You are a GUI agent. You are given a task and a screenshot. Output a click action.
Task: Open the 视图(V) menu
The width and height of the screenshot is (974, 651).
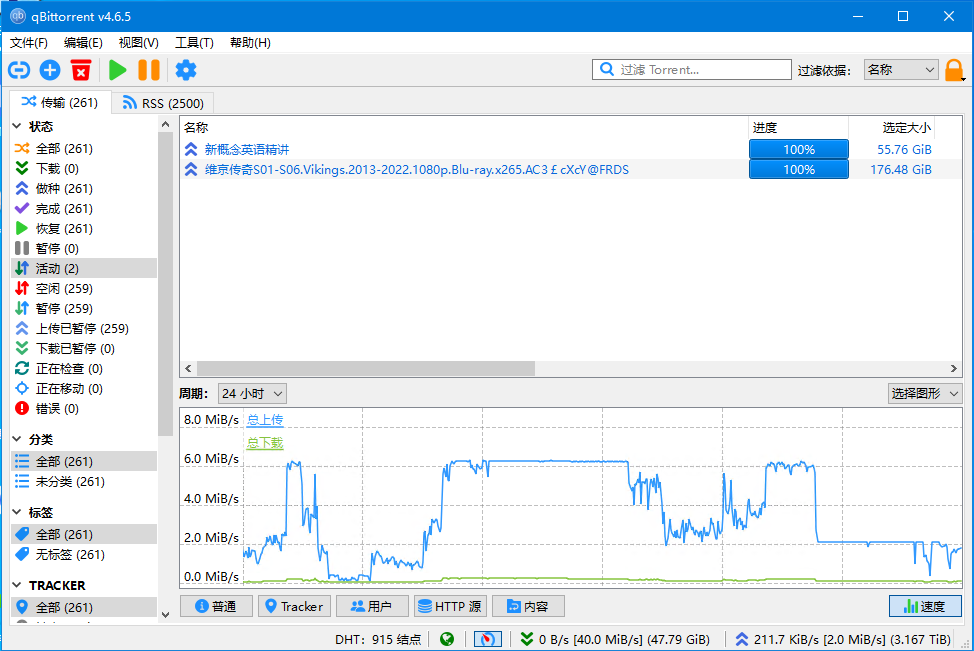click(x=139, y=42)
